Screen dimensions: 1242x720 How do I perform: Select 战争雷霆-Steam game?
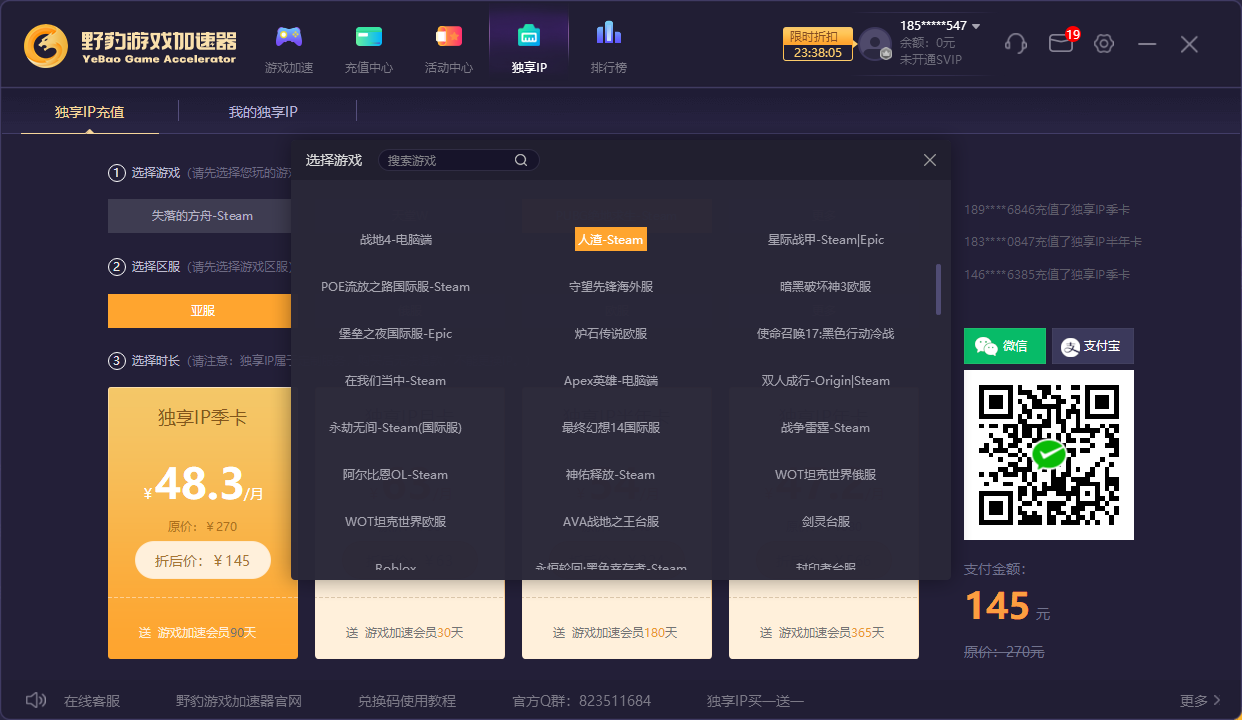click(x=826, y=428)
